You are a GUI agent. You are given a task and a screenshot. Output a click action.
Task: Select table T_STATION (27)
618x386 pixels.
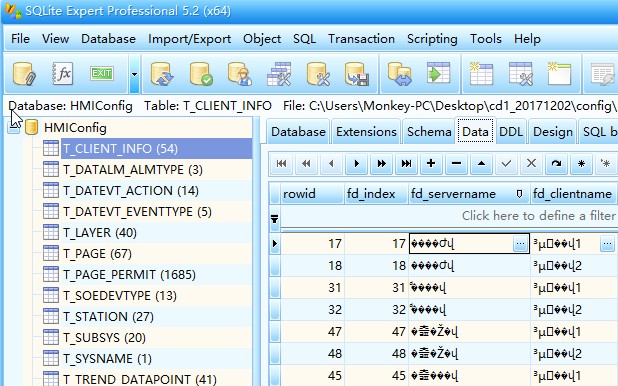[108, 317]
